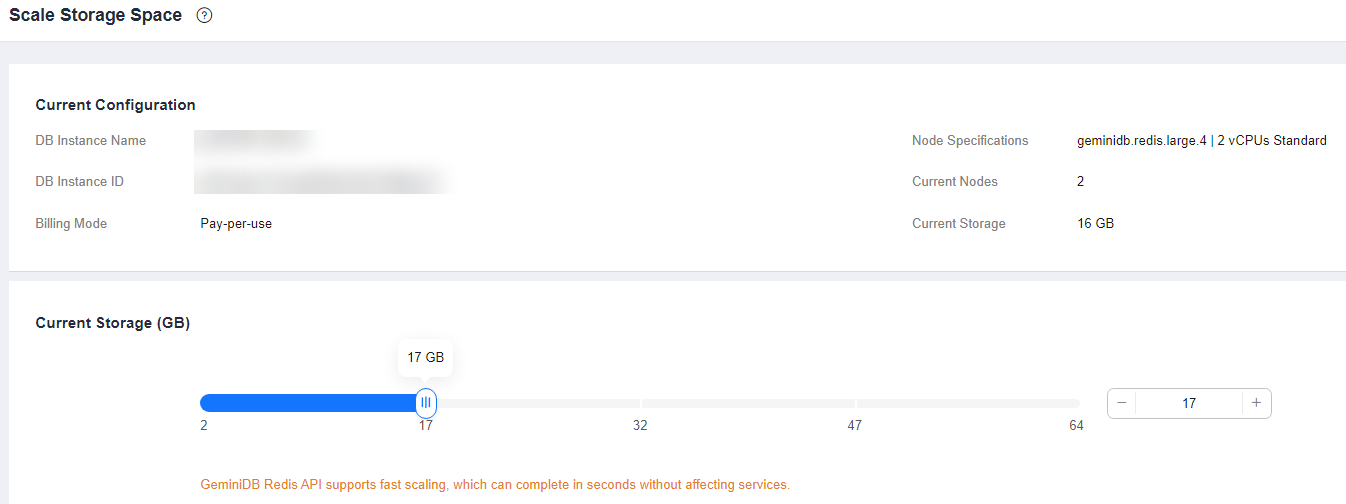This screenshot has height=504, width=1346.
Task: Set slider to the 32 mark label
Action: [640, 425]
